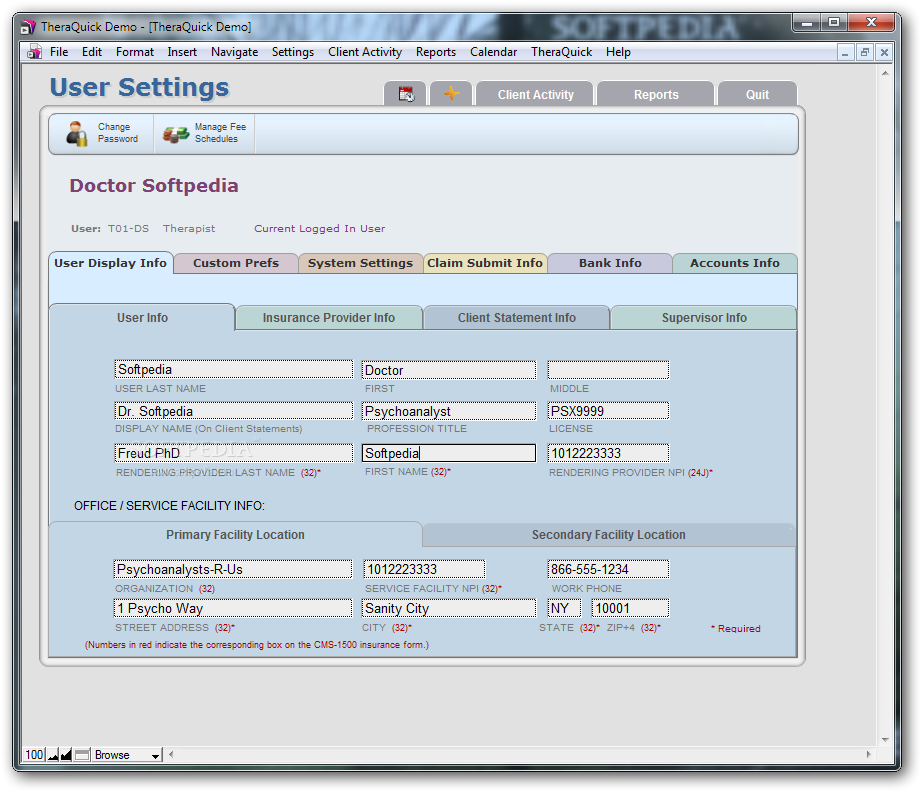Click the TheraQuick app icon in title bar
Image resolution: width=922 pixels, height=792 pixels.
click(x=28, y=27)
